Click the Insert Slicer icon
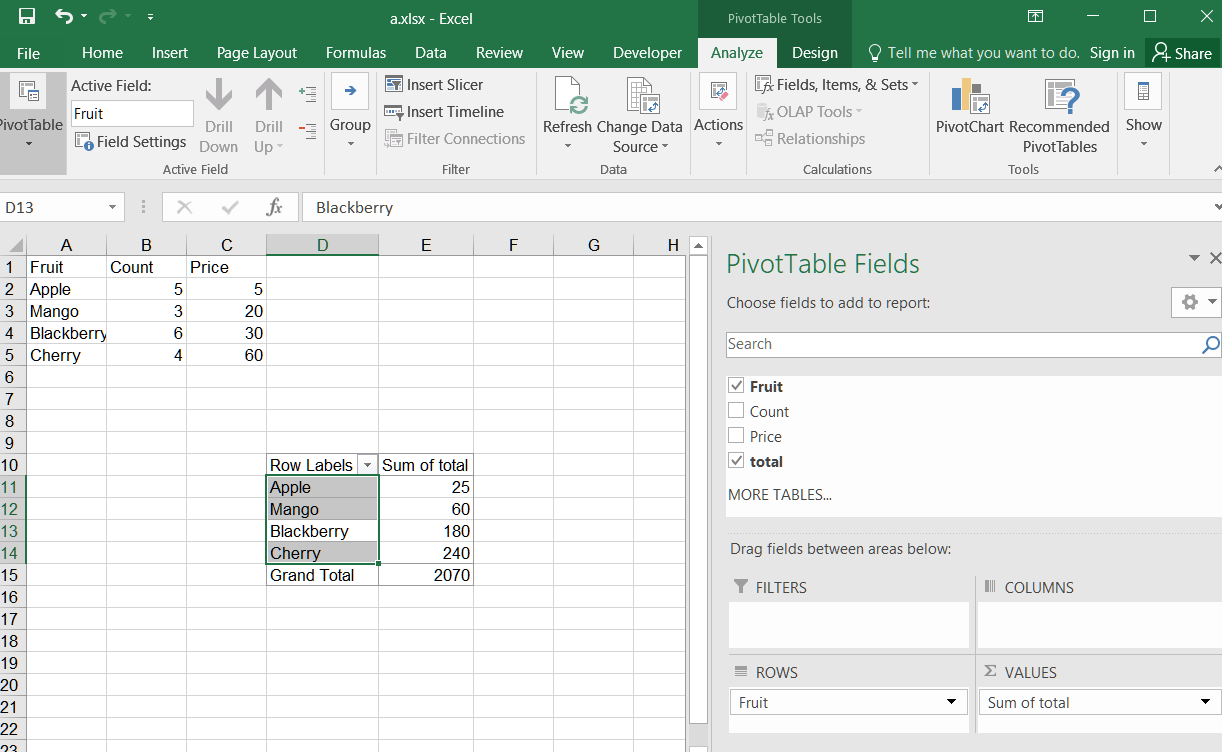The height and width of the screenshot is (752, 1222). coord(396,84)
